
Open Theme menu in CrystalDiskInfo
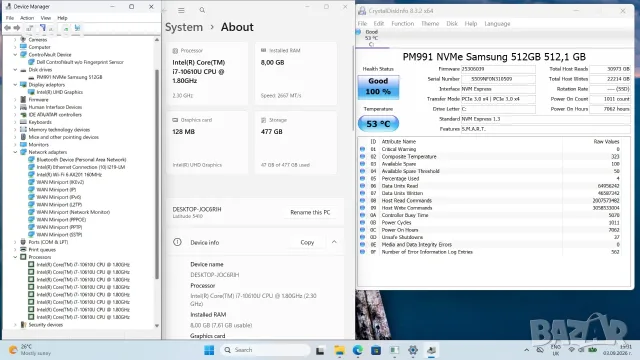pos(430,24)
